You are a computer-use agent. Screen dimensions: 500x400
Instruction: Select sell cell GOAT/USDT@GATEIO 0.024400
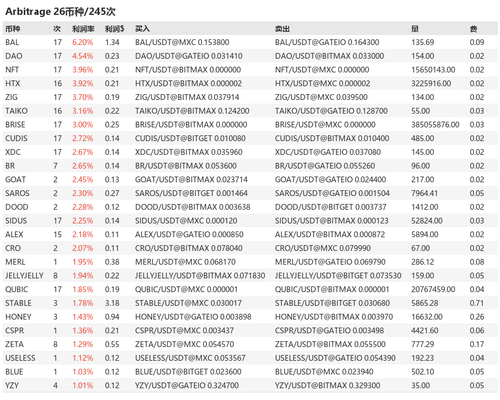point(330,179)
